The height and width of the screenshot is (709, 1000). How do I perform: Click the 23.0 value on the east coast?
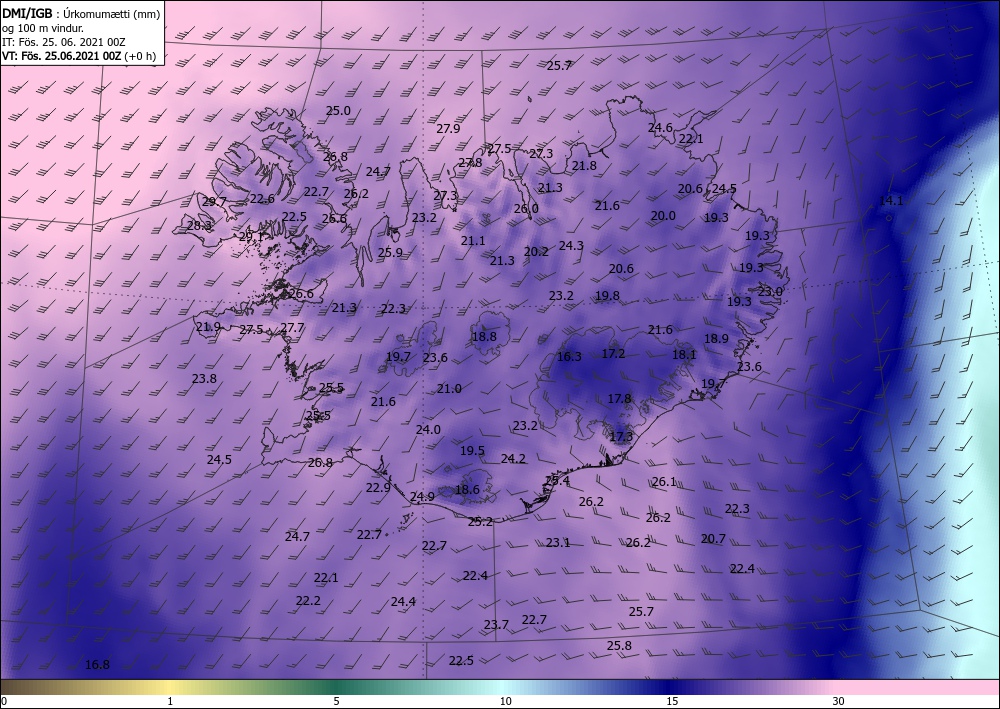click(770, 291)
